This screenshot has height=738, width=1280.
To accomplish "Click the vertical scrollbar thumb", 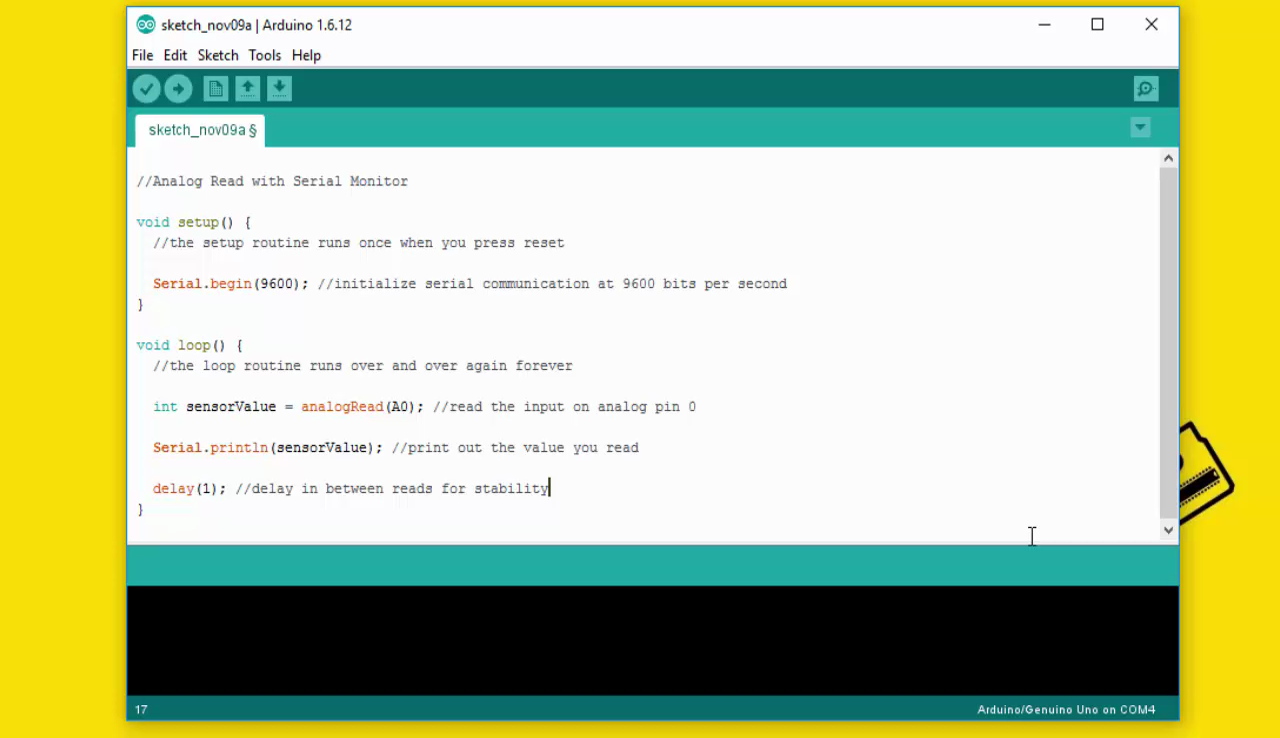I will click(1168, 344).
